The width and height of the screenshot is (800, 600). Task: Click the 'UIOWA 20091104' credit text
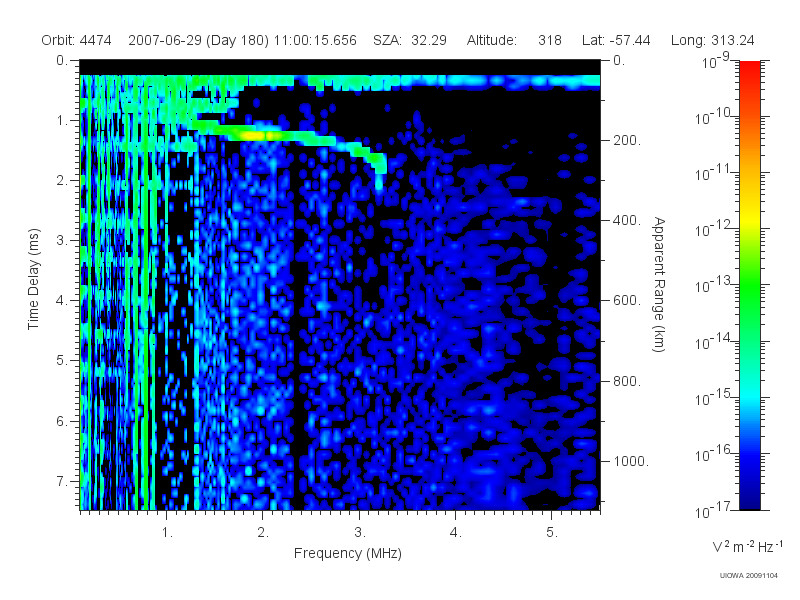click(x=748, y=576)
